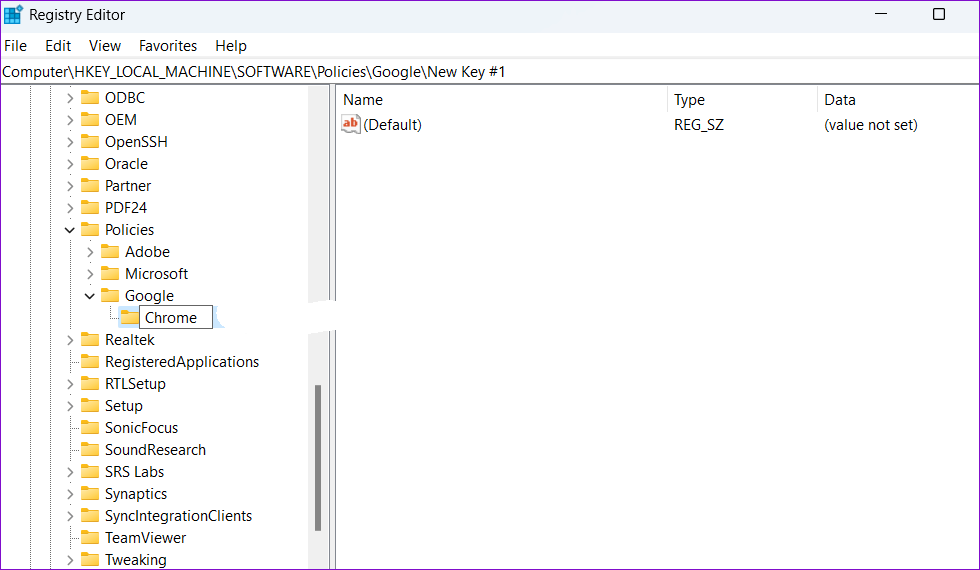Select the SoundResearch key label
The height and width of the screenshot is (570, 980).
(x=156, y=450)
